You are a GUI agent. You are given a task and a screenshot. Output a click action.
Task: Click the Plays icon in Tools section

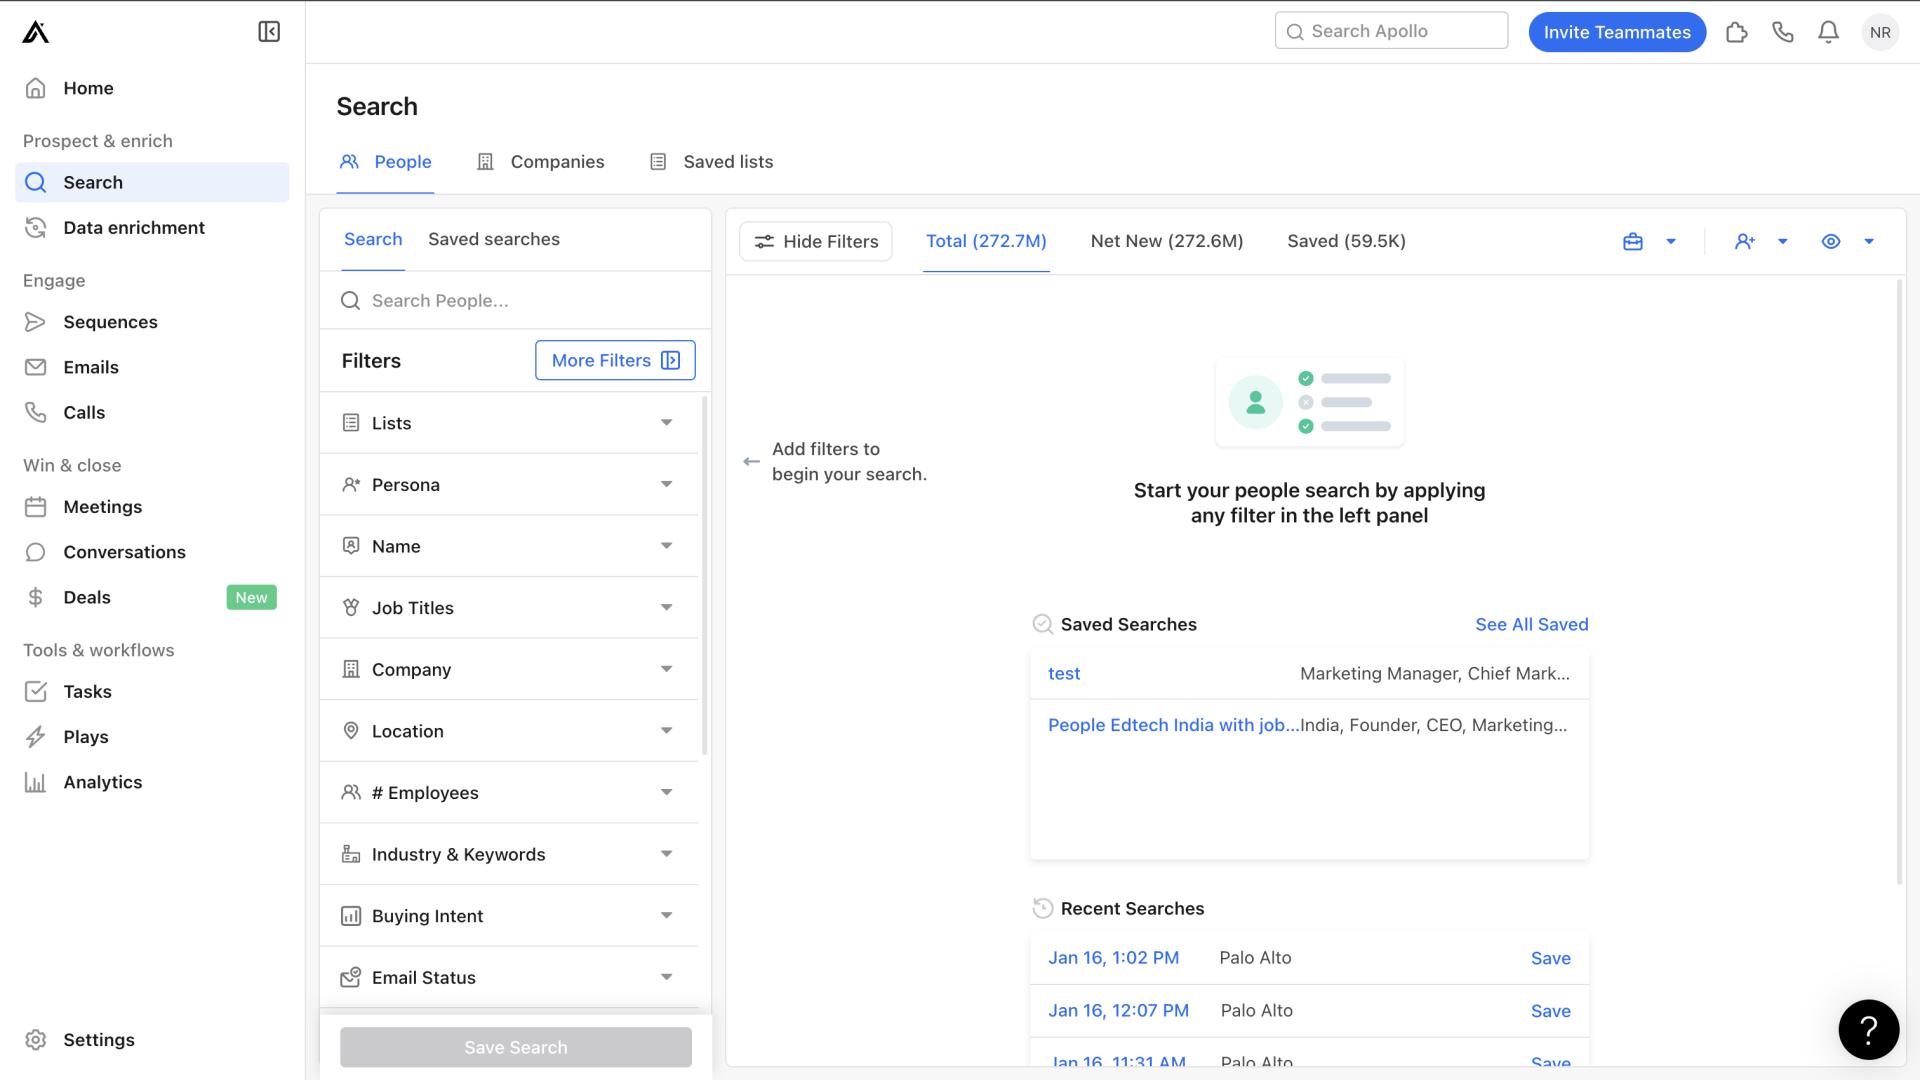click(36, 736)
